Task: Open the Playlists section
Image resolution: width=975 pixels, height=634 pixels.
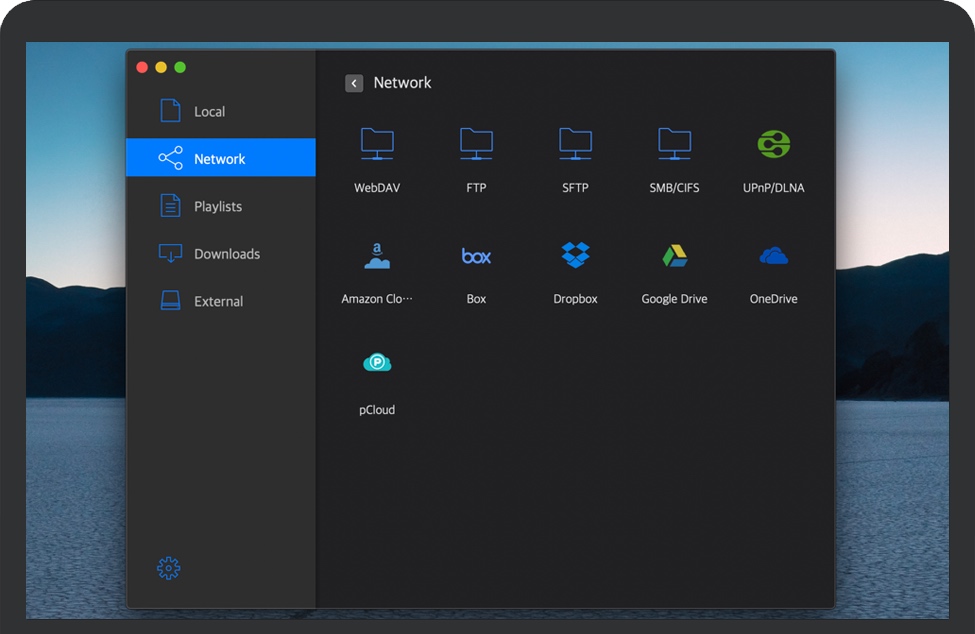Action: tap(217, 206)
